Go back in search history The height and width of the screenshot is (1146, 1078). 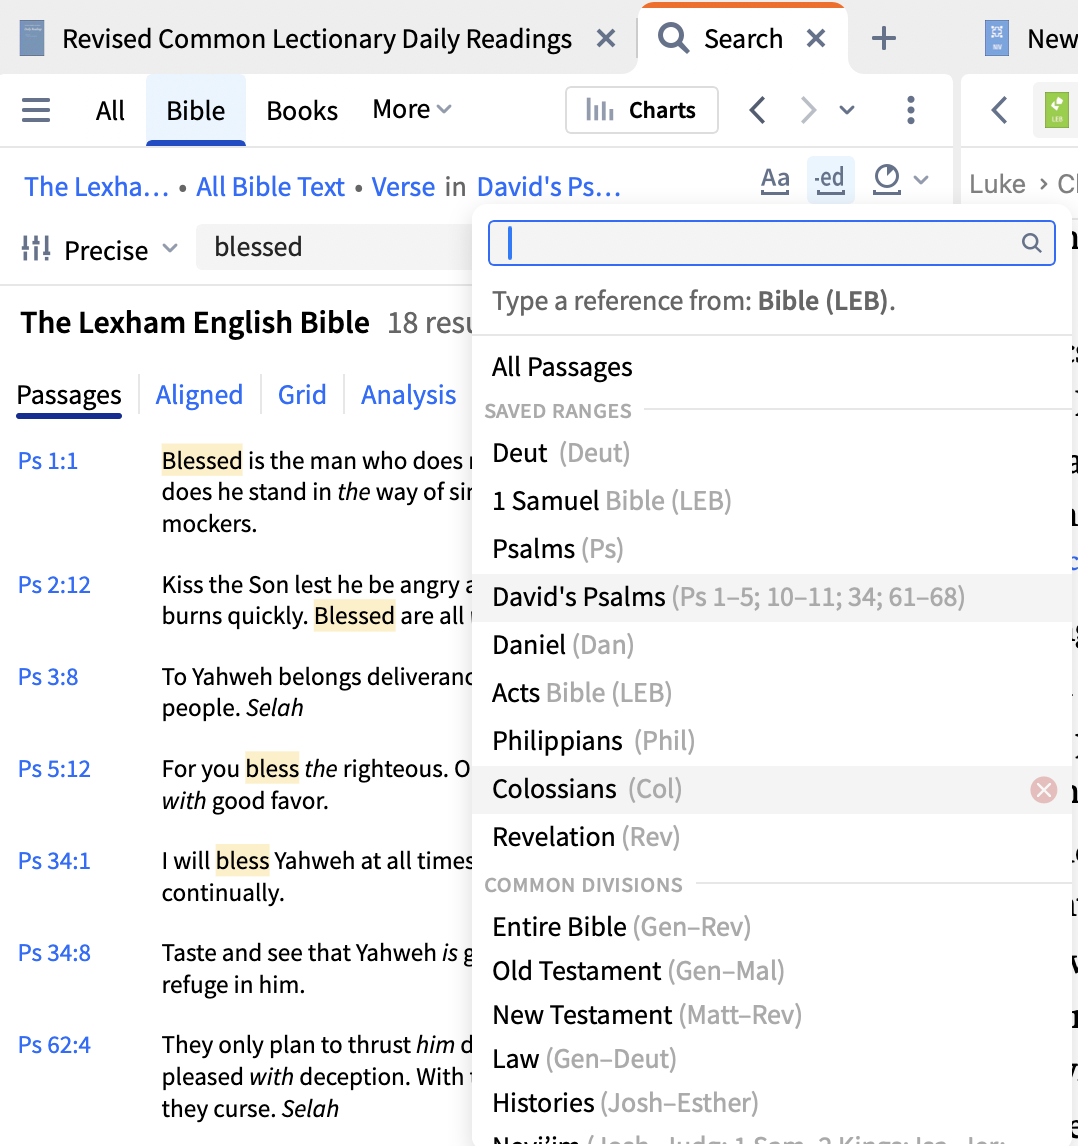click(x=758, y=110)
